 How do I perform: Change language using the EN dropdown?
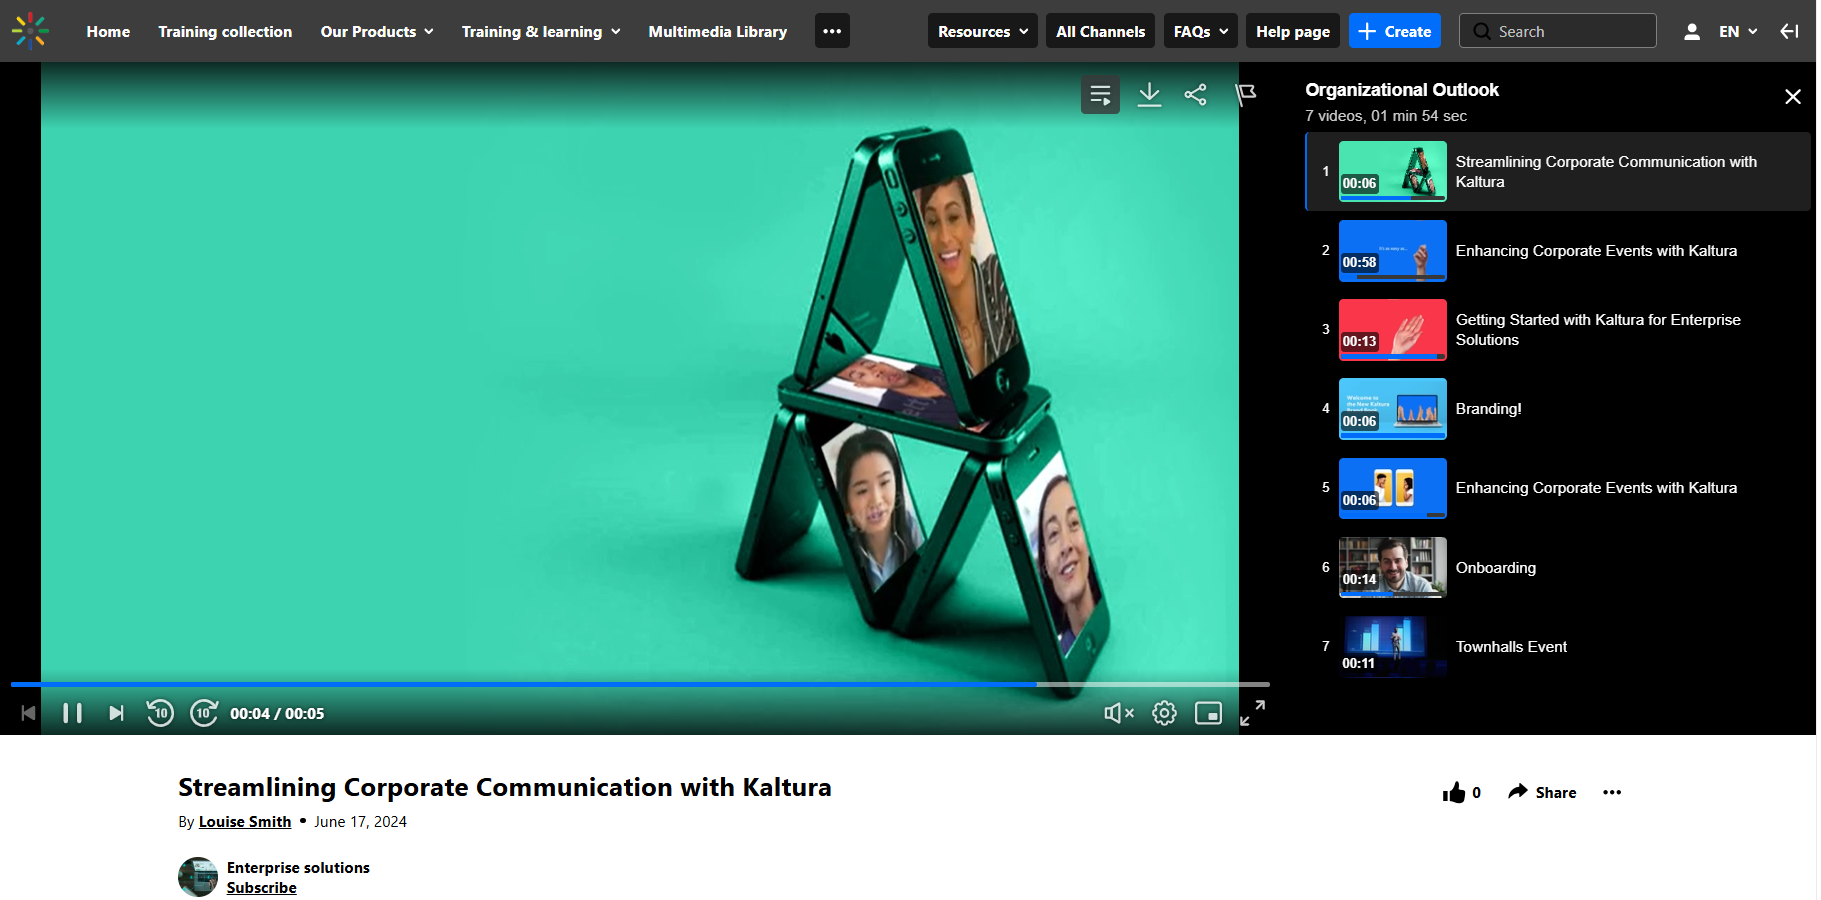(1738, 32)
